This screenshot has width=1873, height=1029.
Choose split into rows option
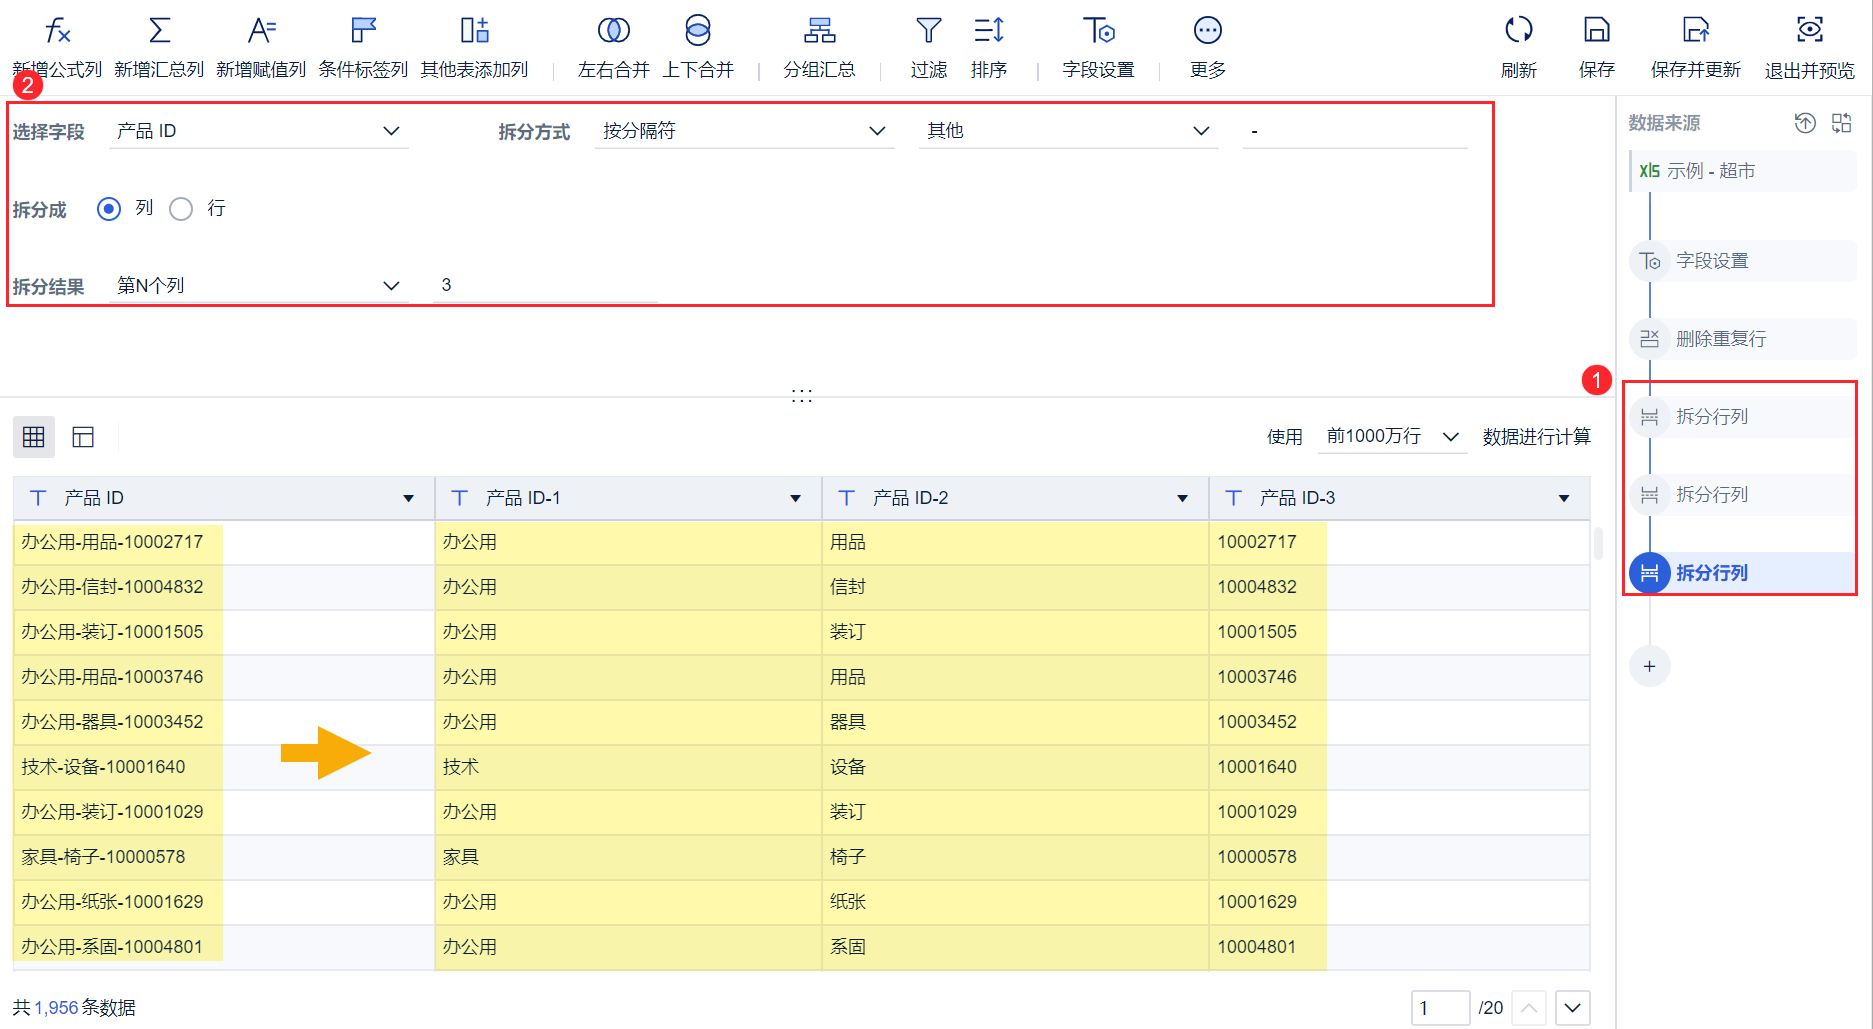pyautogui.click(x=181, y=209)
